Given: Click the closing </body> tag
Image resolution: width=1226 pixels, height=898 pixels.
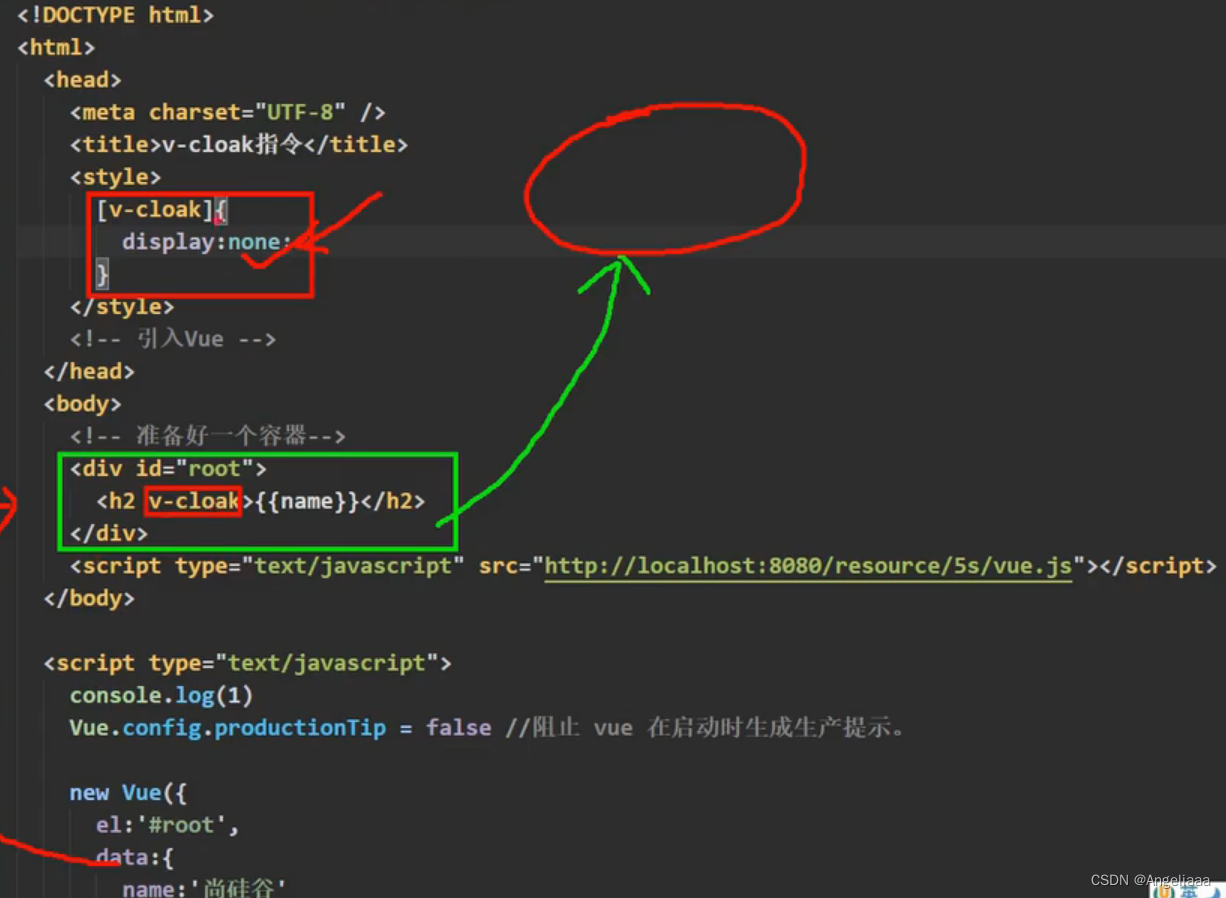Looking at the screenshot, I should (x=89, y=598).
